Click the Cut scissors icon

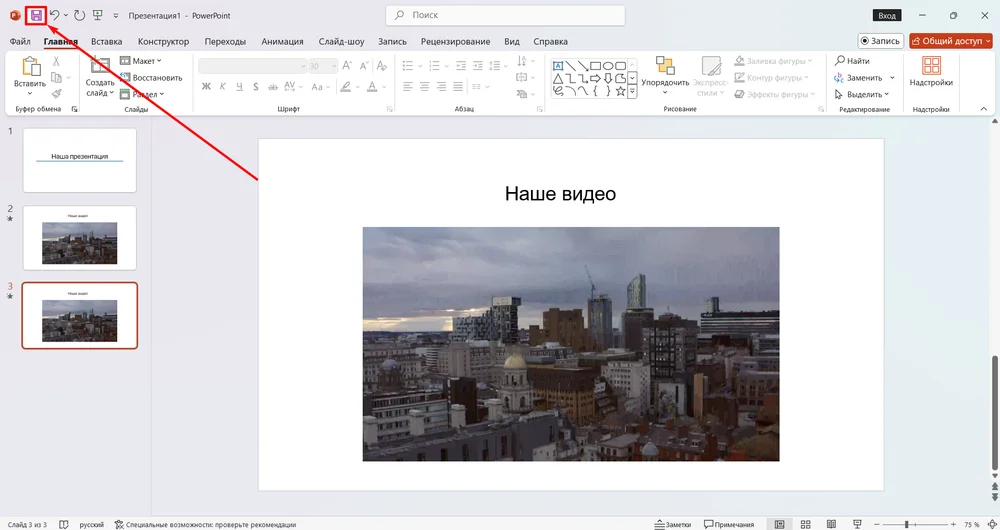tap(56, 62)
